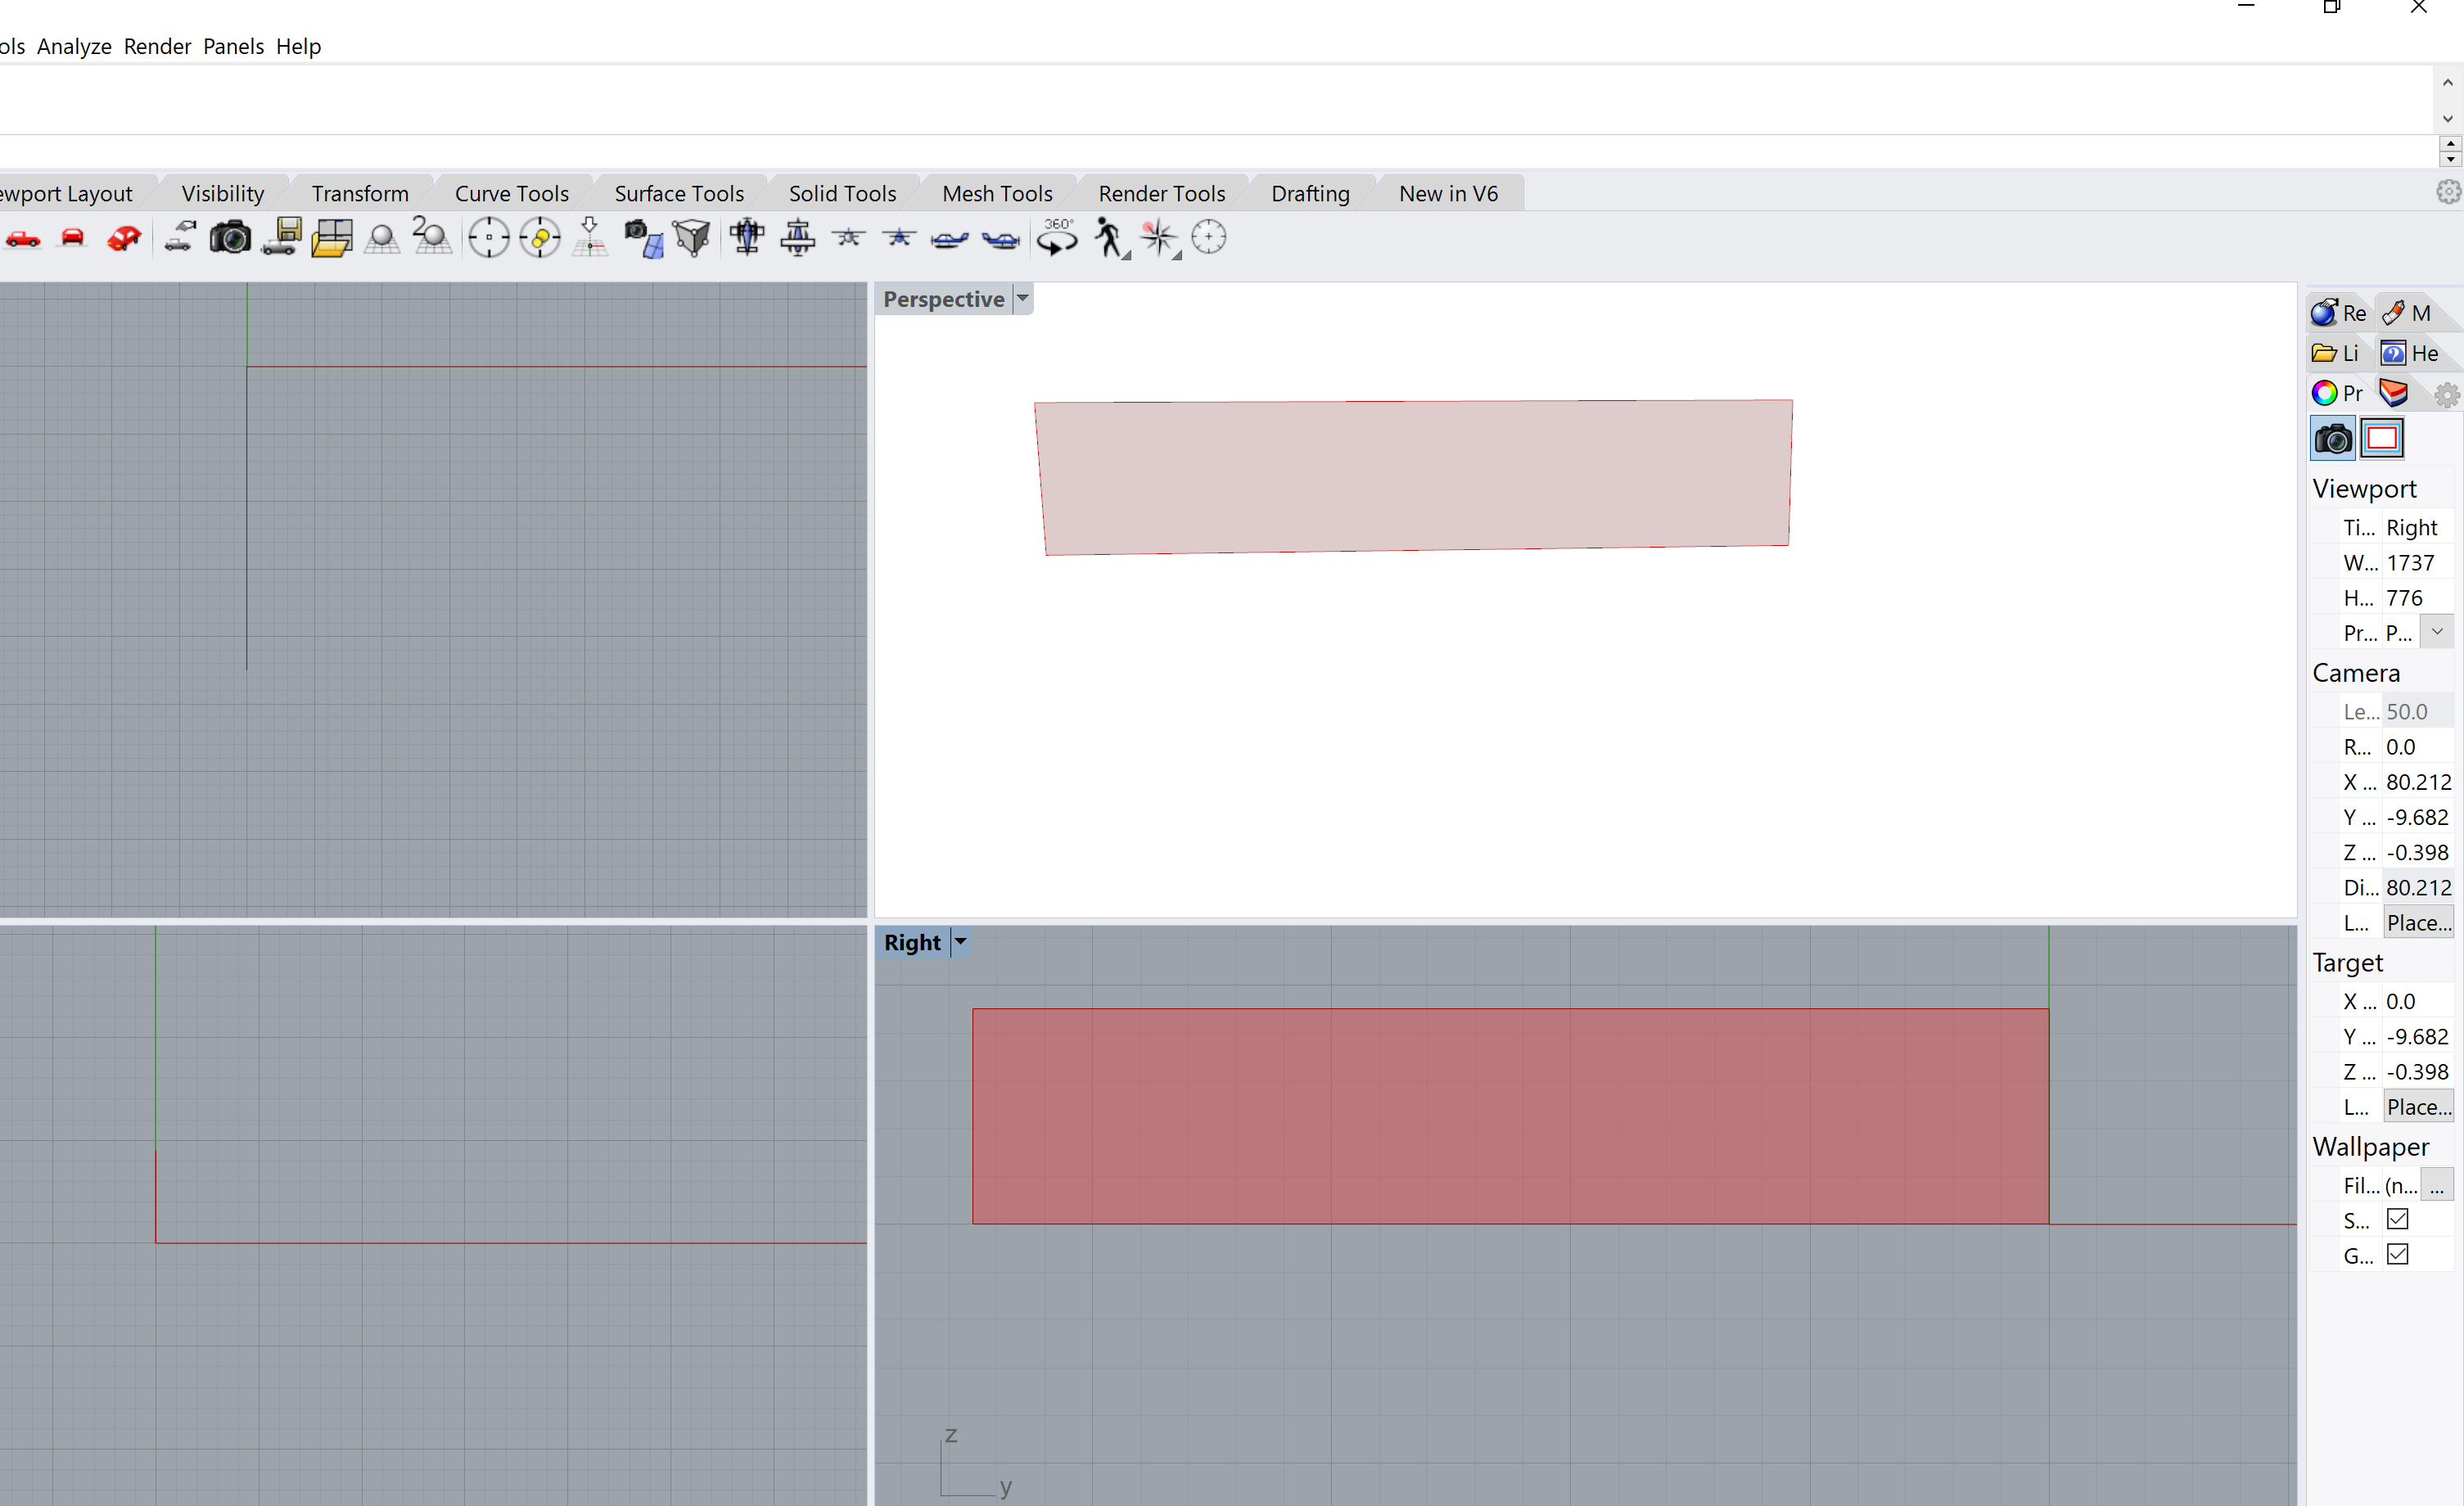Click the car with floppy disk icon
The width and height of the screenshot is (2464, 1506).
[281, 238]
